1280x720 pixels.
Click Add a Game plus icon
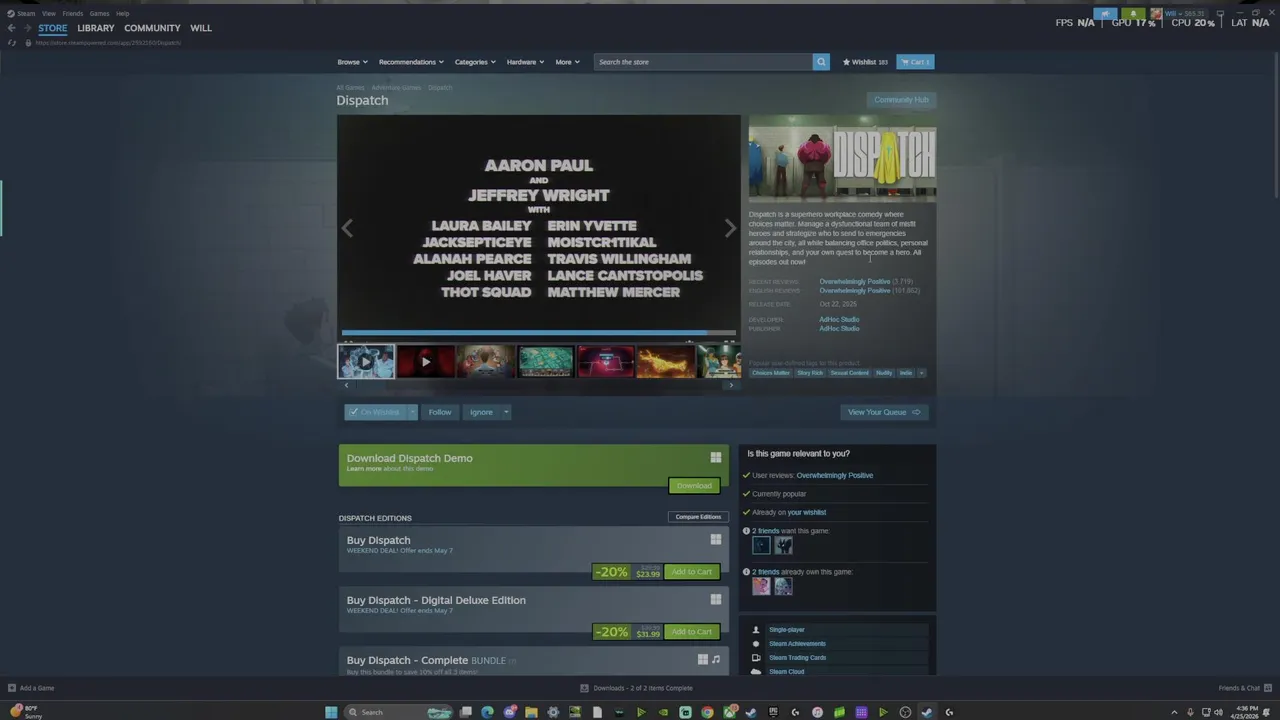tap(12, 688)
